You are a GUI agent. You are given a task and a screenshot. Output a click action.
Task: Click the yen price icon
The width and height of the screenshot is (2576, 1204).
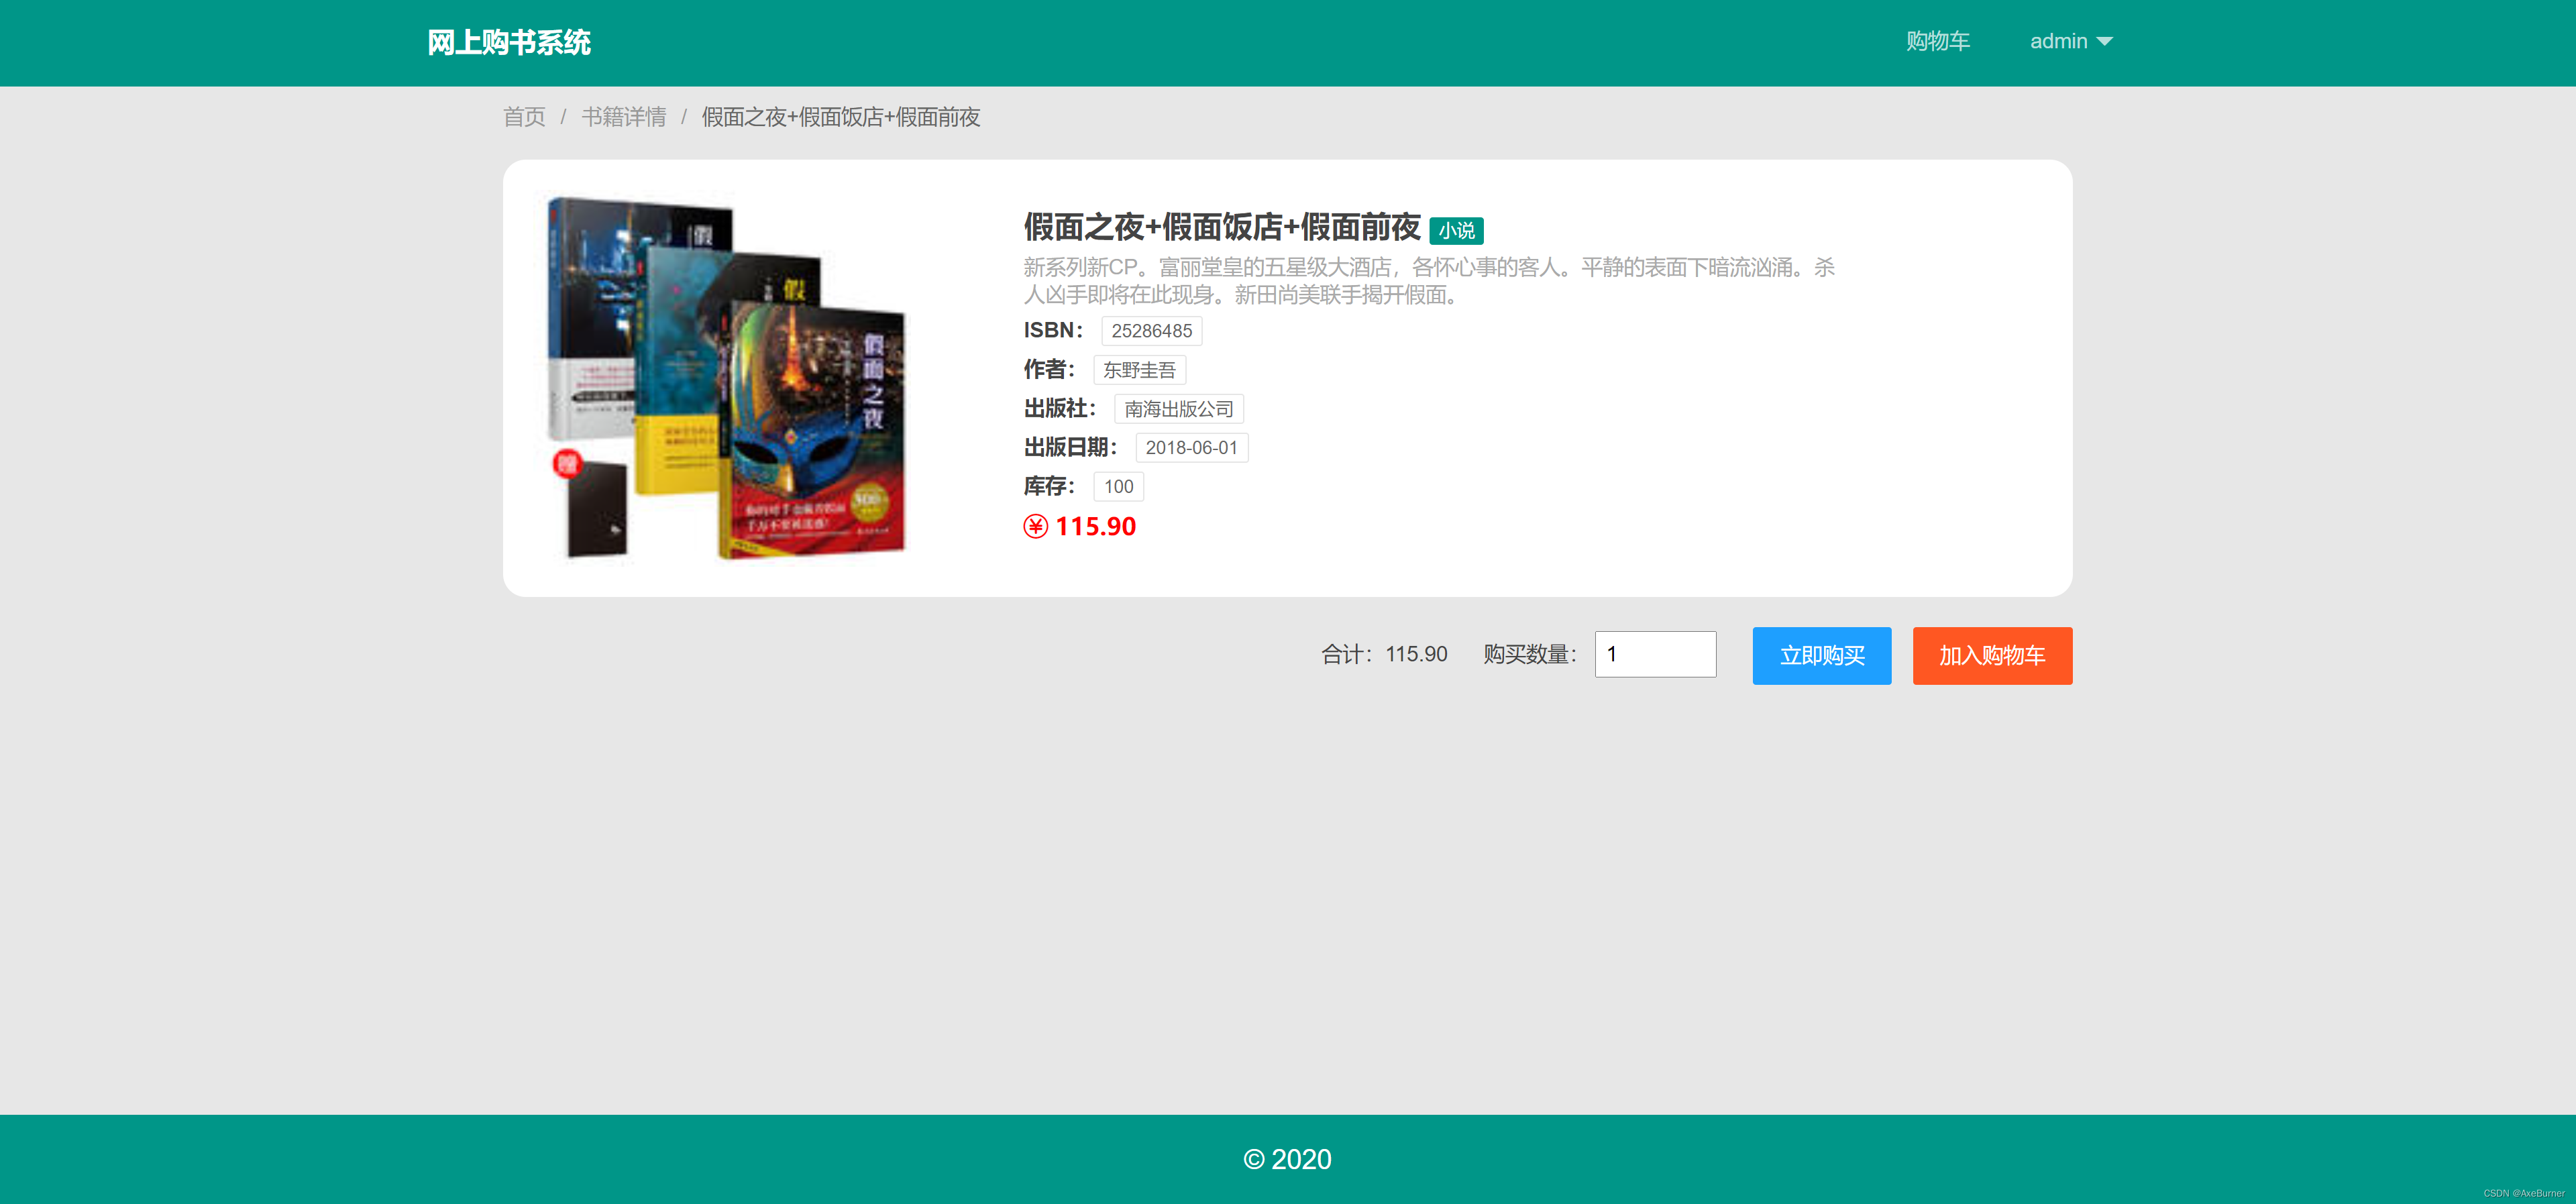1035,526
